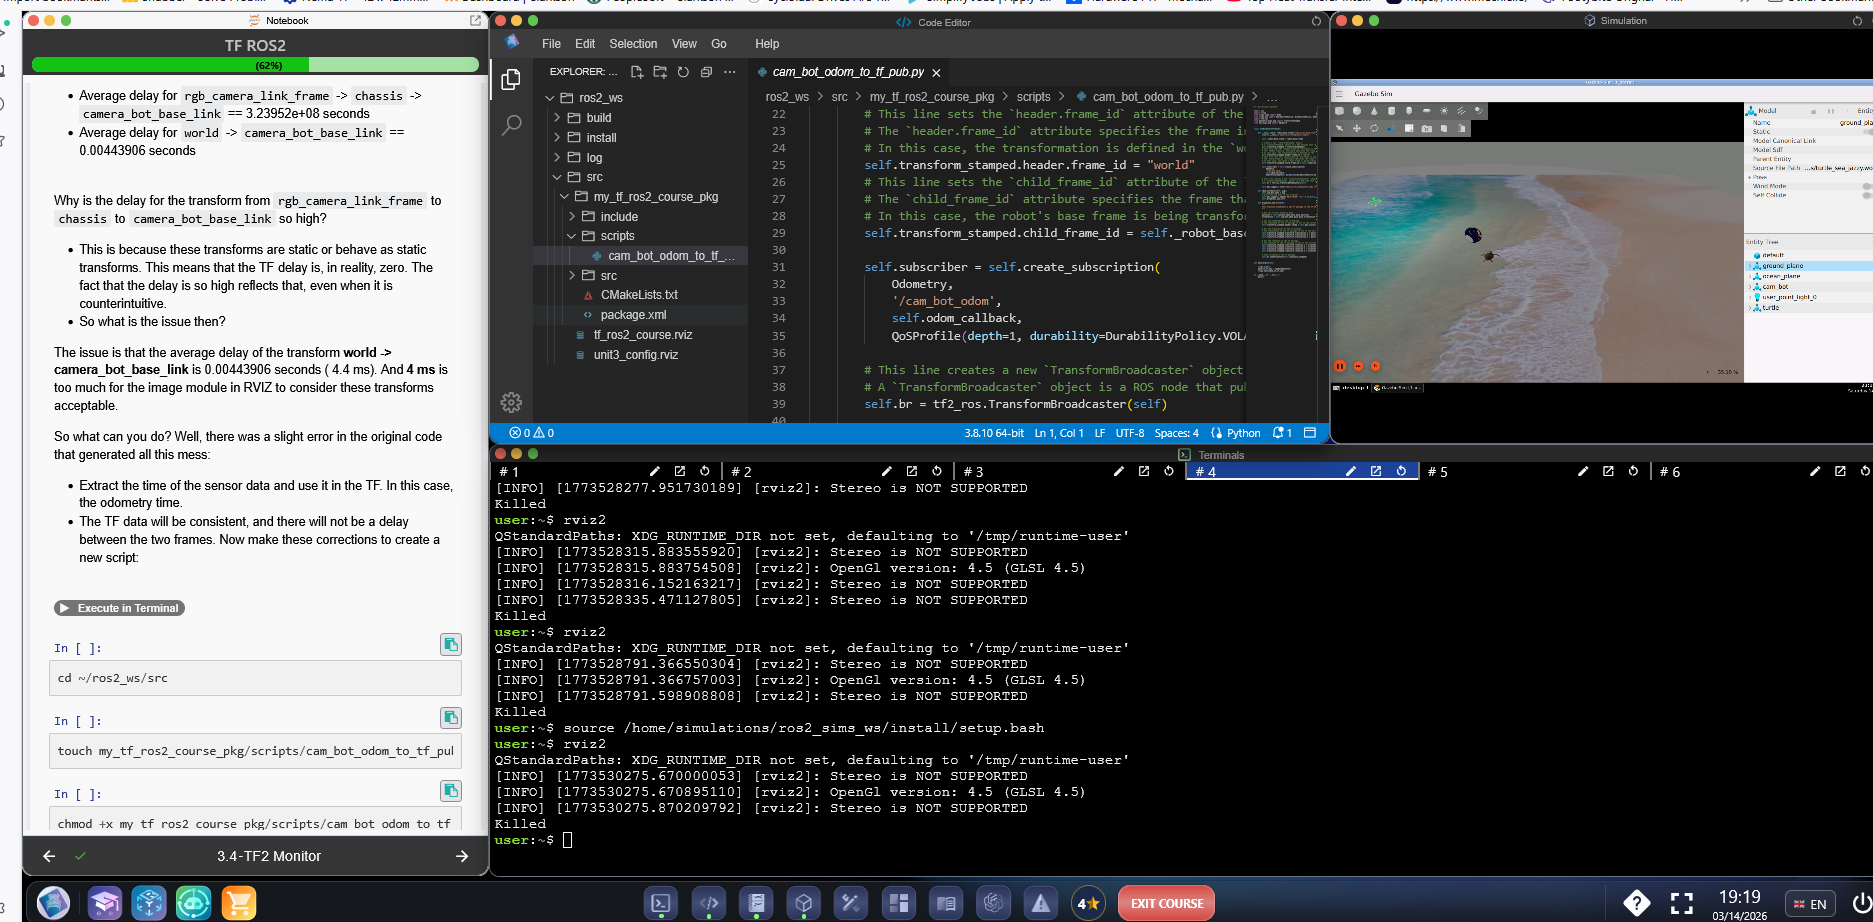Click the TF ROS2 course progress bar
1873x922 pixels.
[255, 65]
